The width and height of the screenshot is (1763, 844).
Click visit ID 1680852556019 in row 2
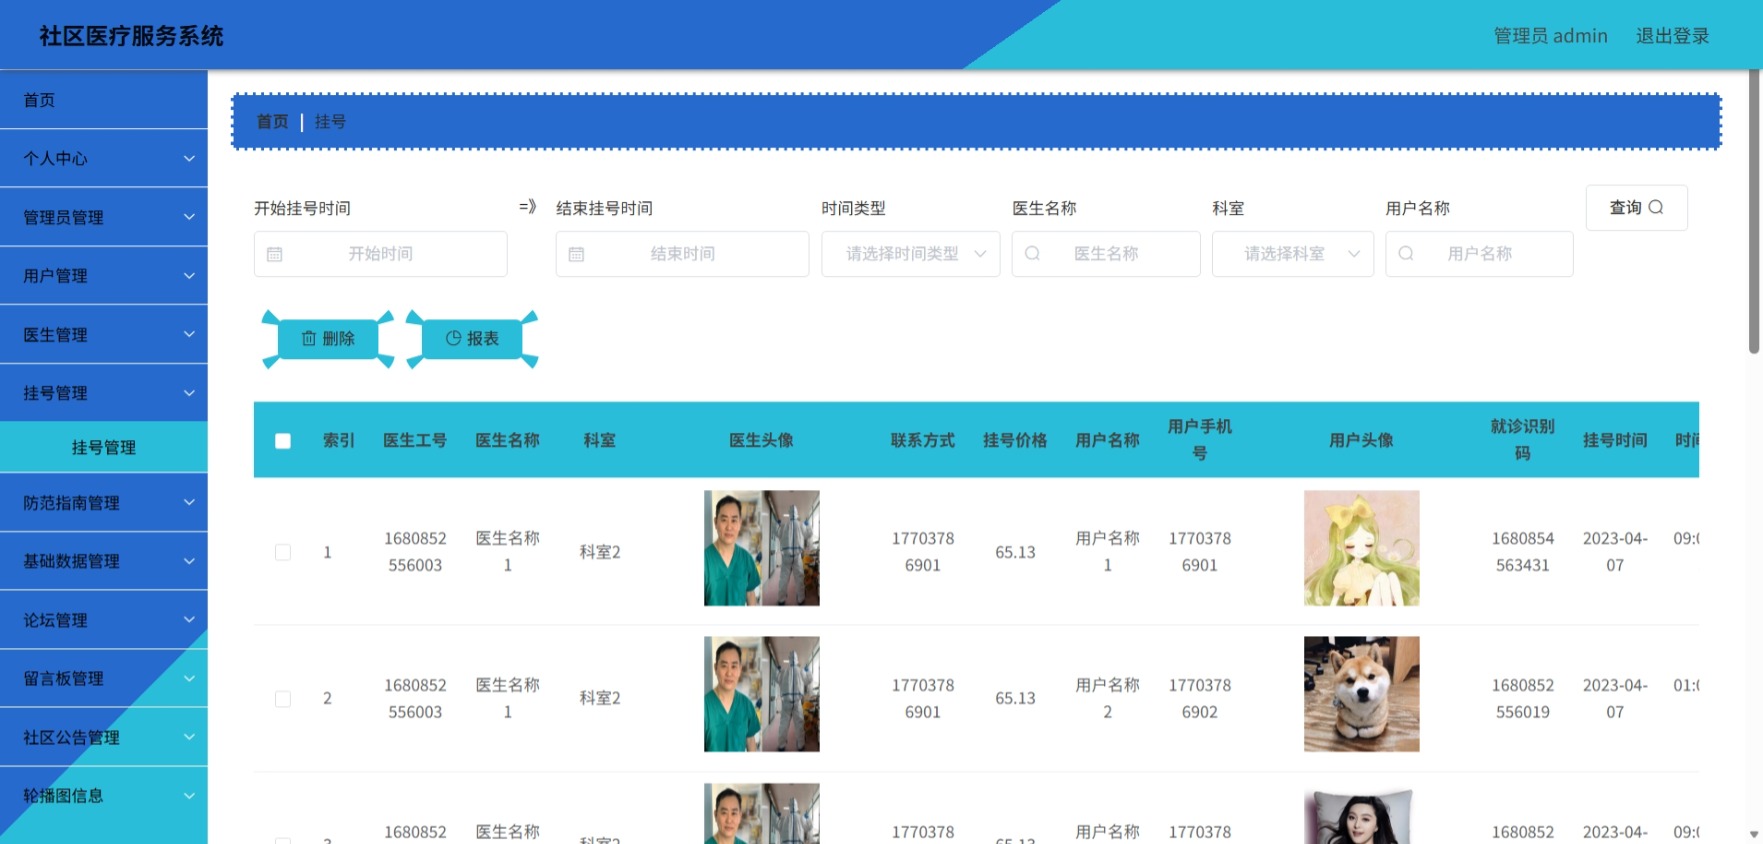pyautogui.click(x=1522, y=699)
